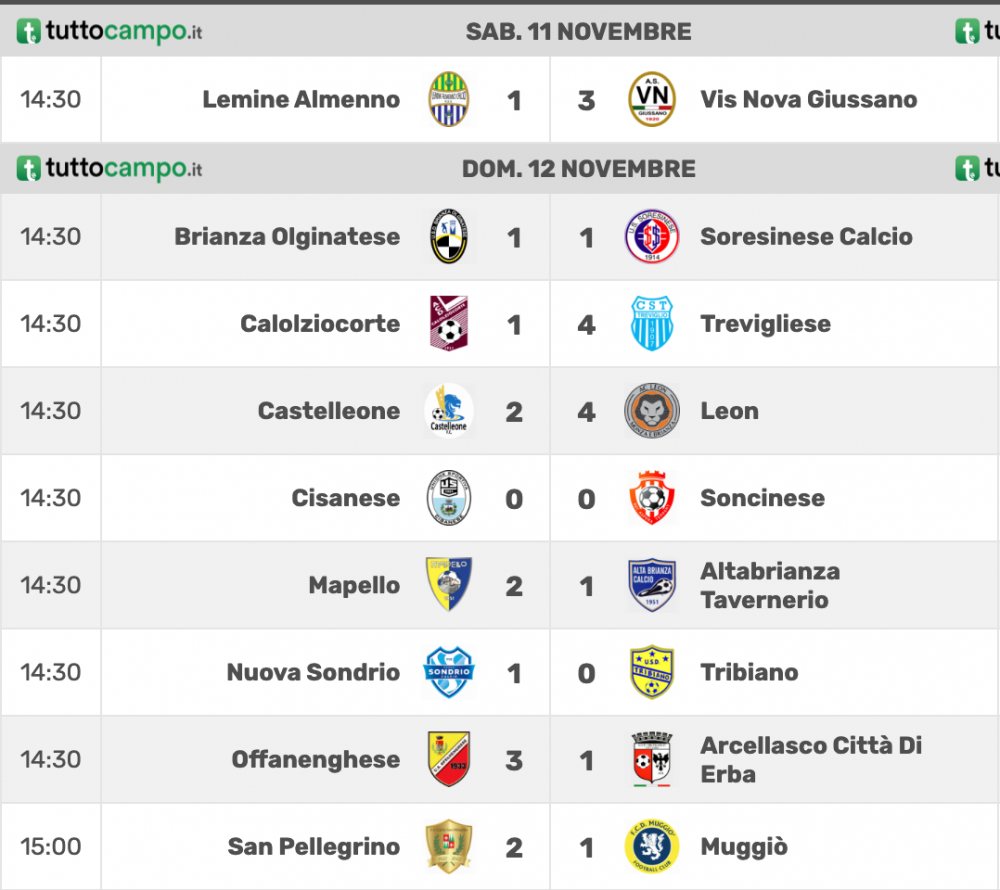Click the Altabrianza Tavernerio team name
Screen dimensions: 1000x890
[x=770, y=585]
